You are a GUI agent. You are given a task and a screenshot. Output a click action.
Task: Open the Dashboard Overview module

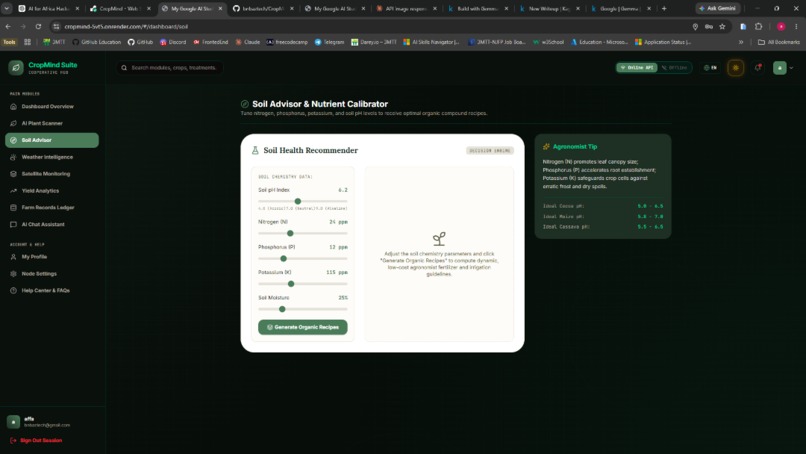[48, 106]
